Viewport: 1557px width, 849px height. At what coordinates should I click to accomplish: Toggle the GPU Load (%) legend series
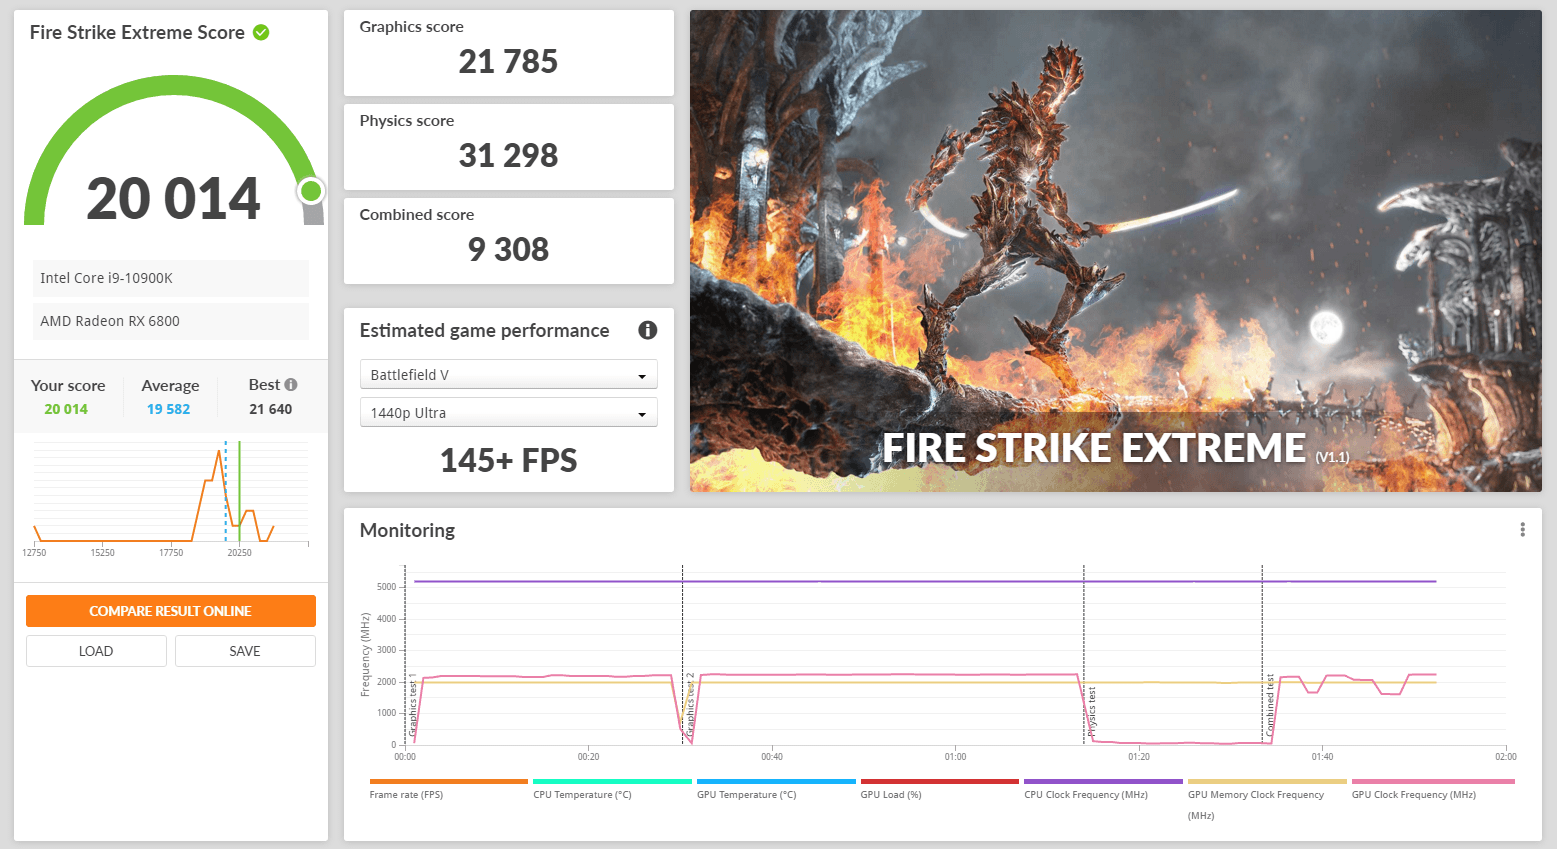pos(940,789)
